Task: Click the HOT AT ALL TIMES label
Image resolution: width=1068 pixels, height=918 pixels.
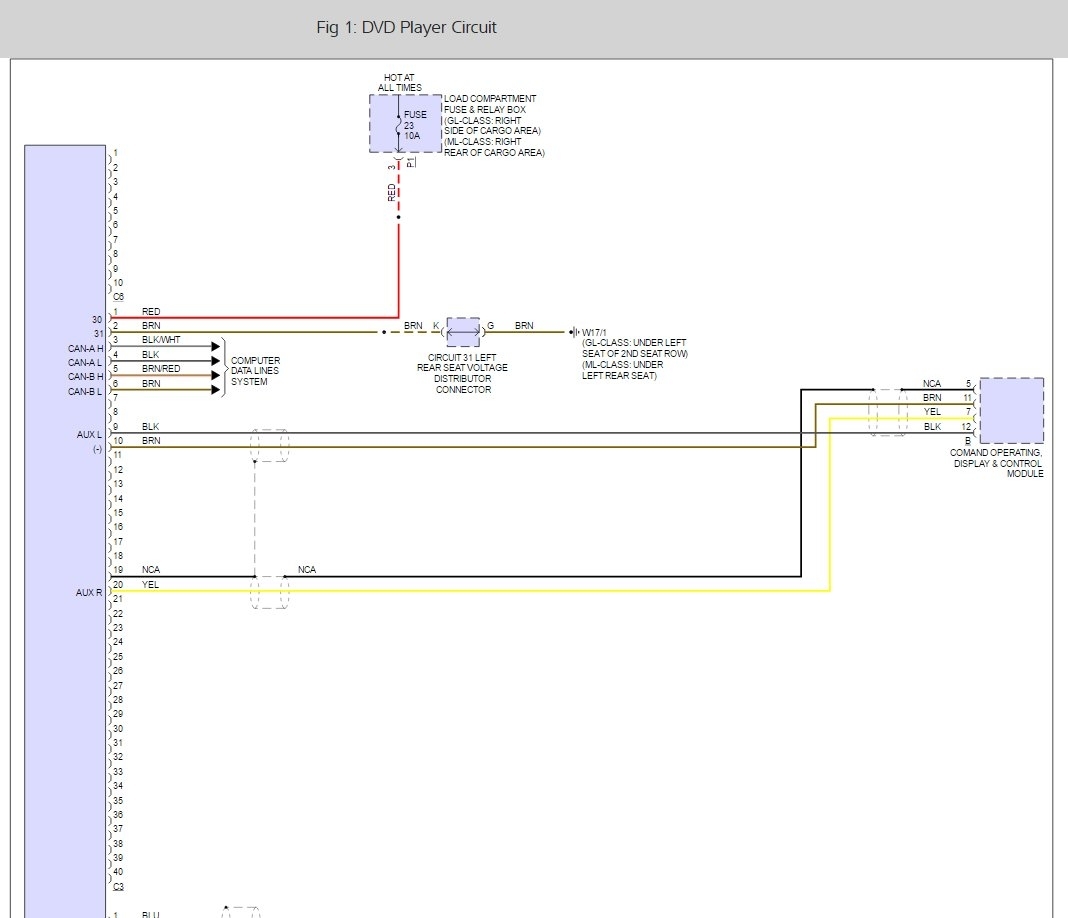Action: coord(399,83)
